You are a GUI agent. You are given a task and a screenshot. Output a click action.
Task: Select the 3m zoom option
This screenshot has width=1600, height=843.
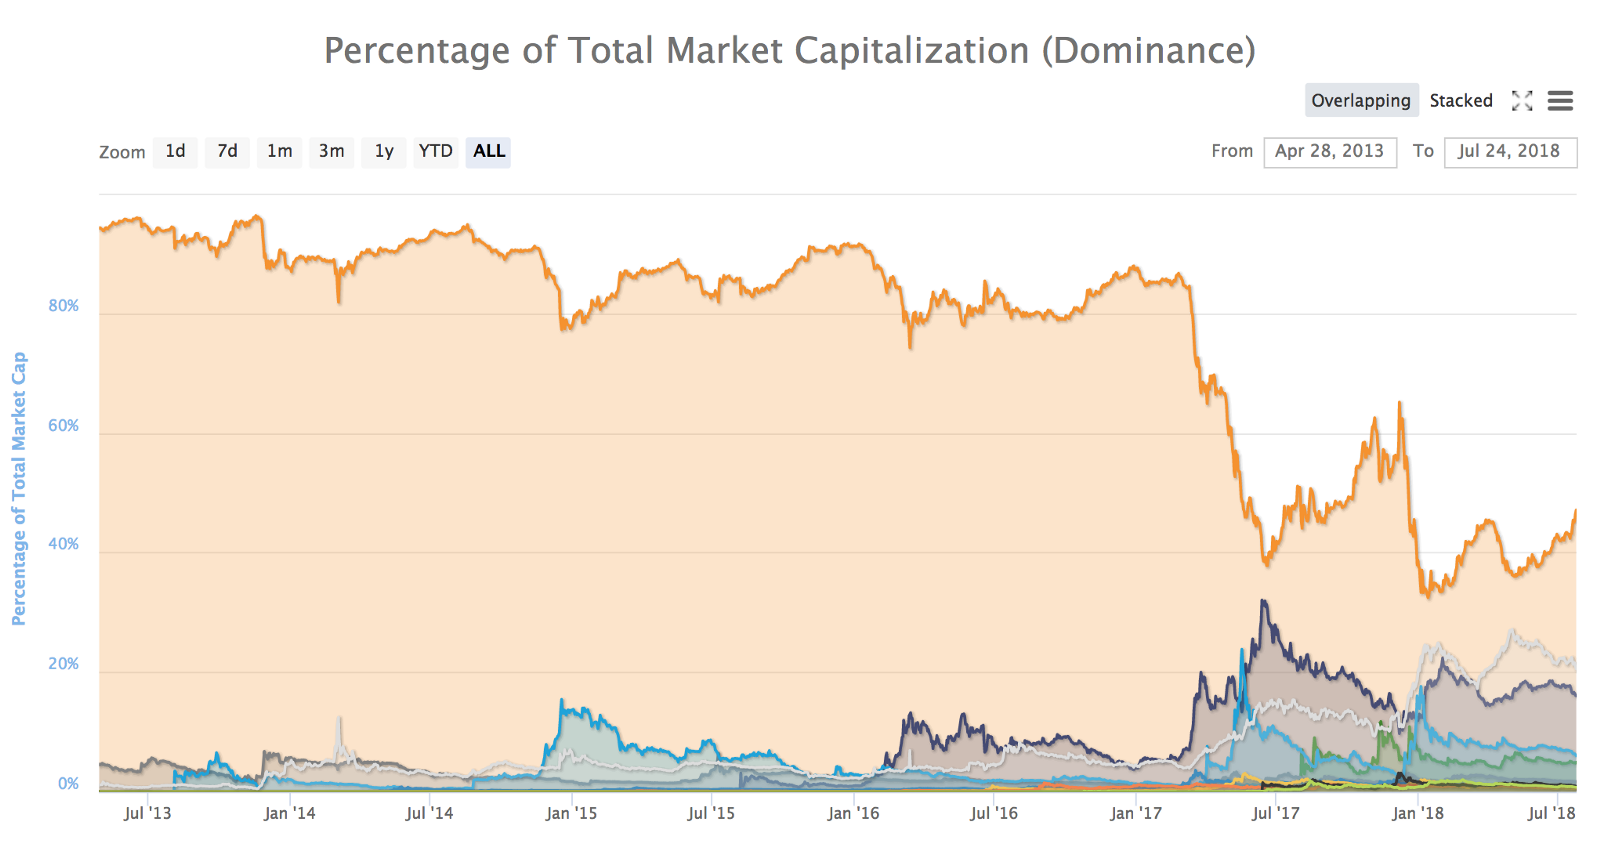coord(332,152)
